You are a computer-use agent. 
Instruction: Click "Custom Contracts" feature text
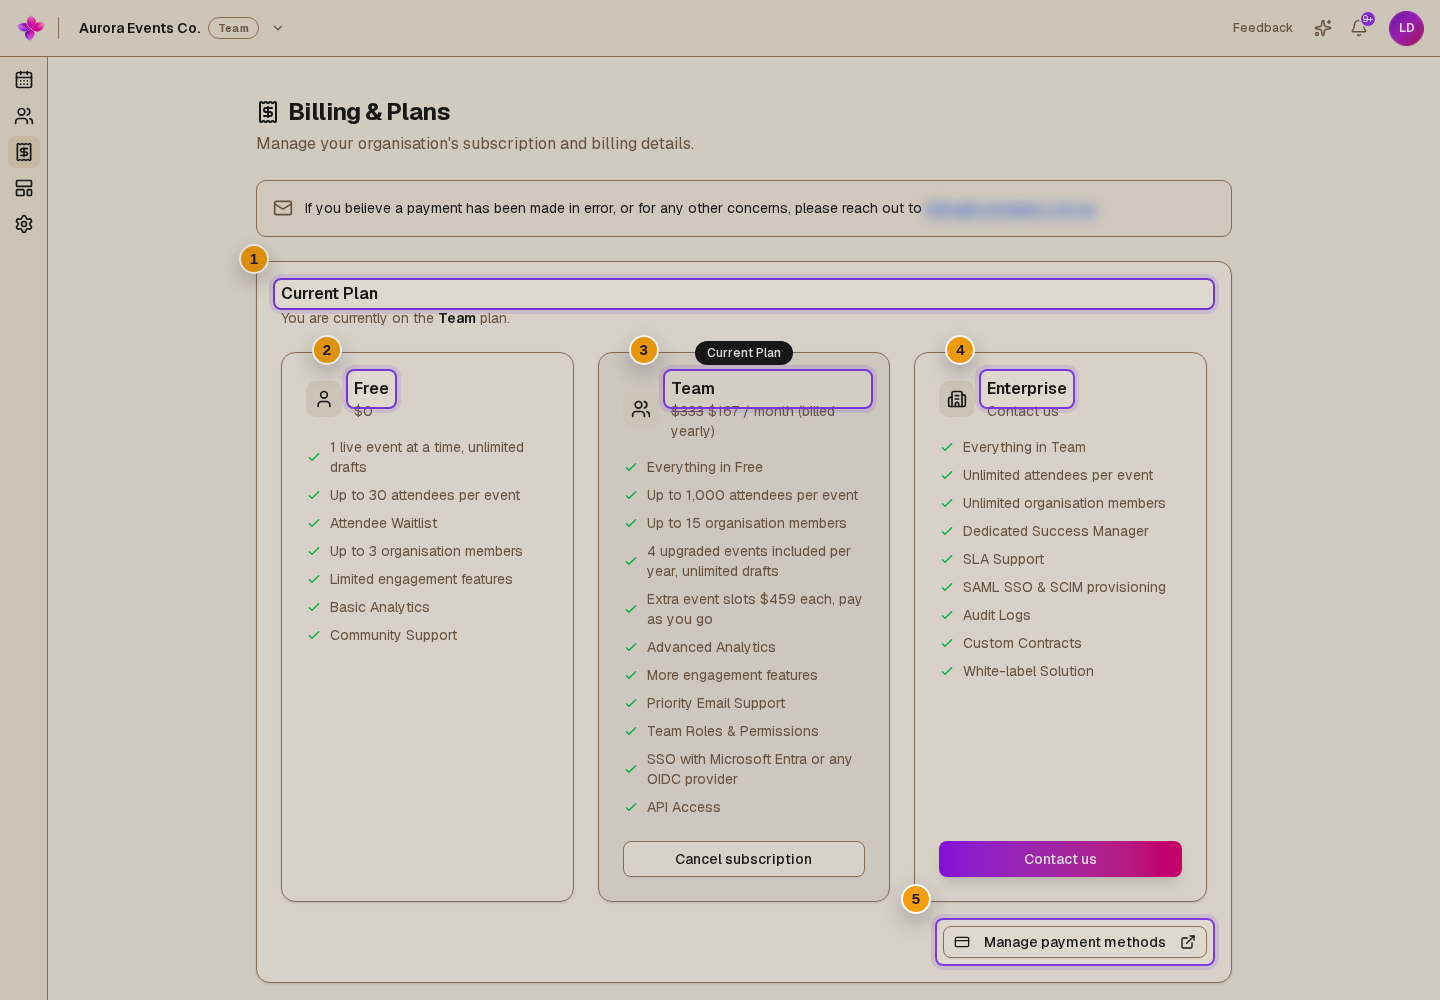(x=1022, y=643)
